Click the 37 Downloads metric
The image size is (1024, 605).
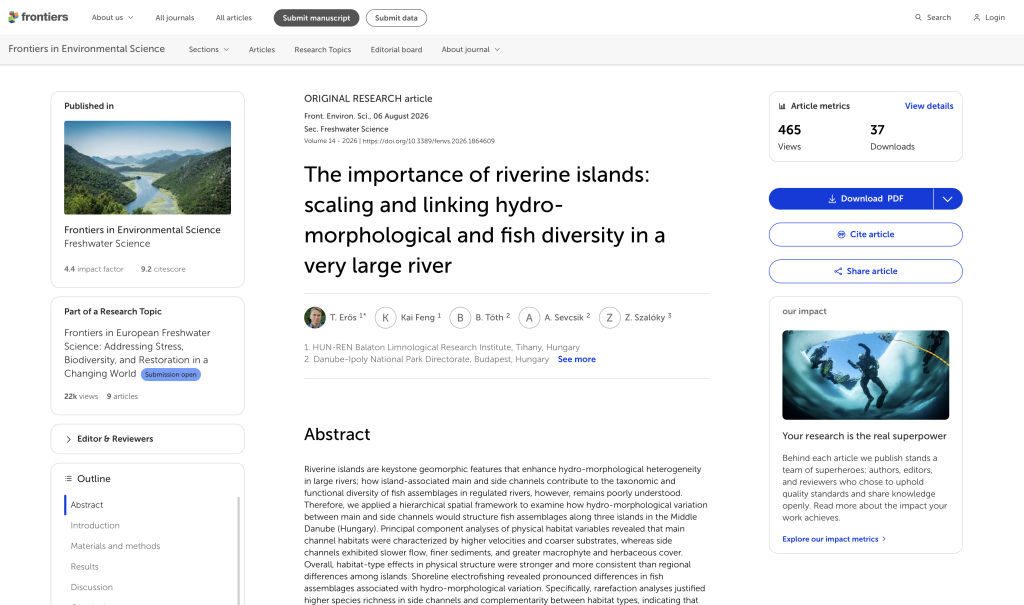click(x=892, y=137)
